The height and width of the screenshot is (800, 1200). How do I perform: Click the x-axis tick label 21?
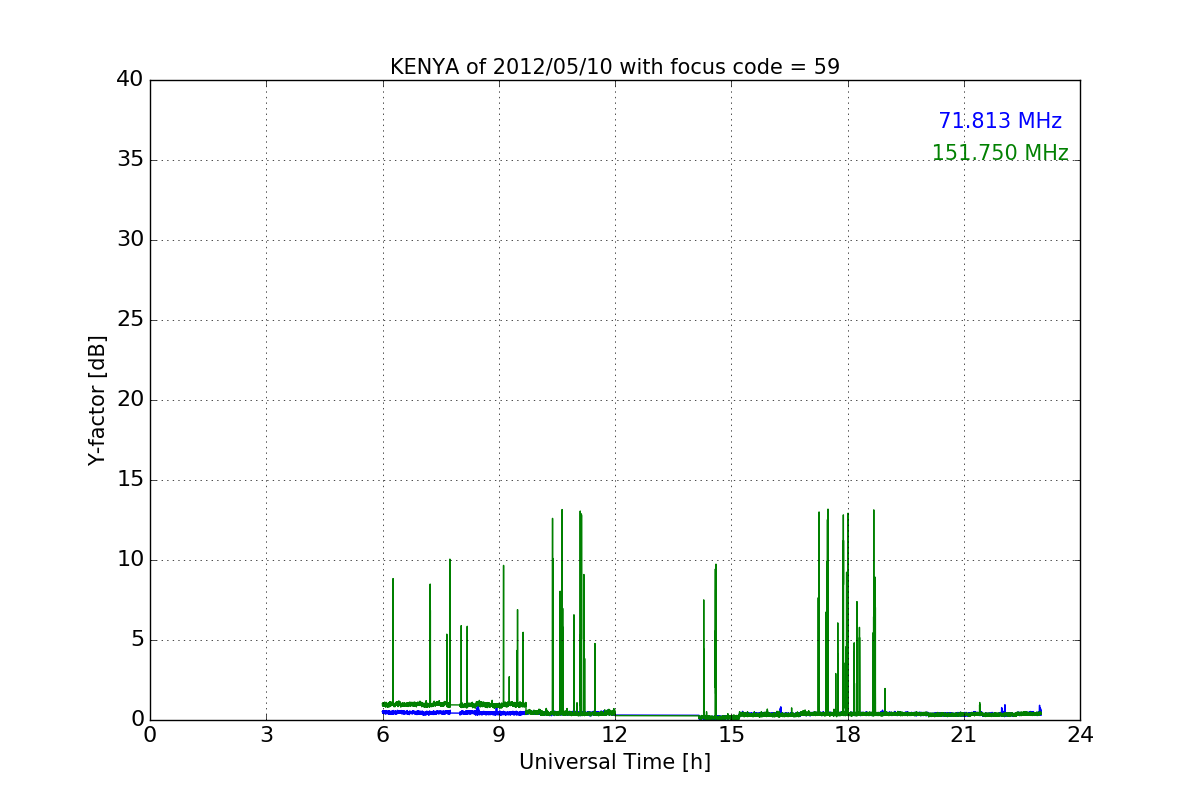click(964, 735)
